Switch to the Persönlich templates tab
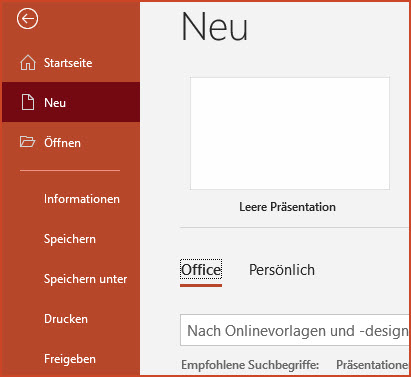The height and width of the screenshot is (377, 411). [x=282, y=270]
